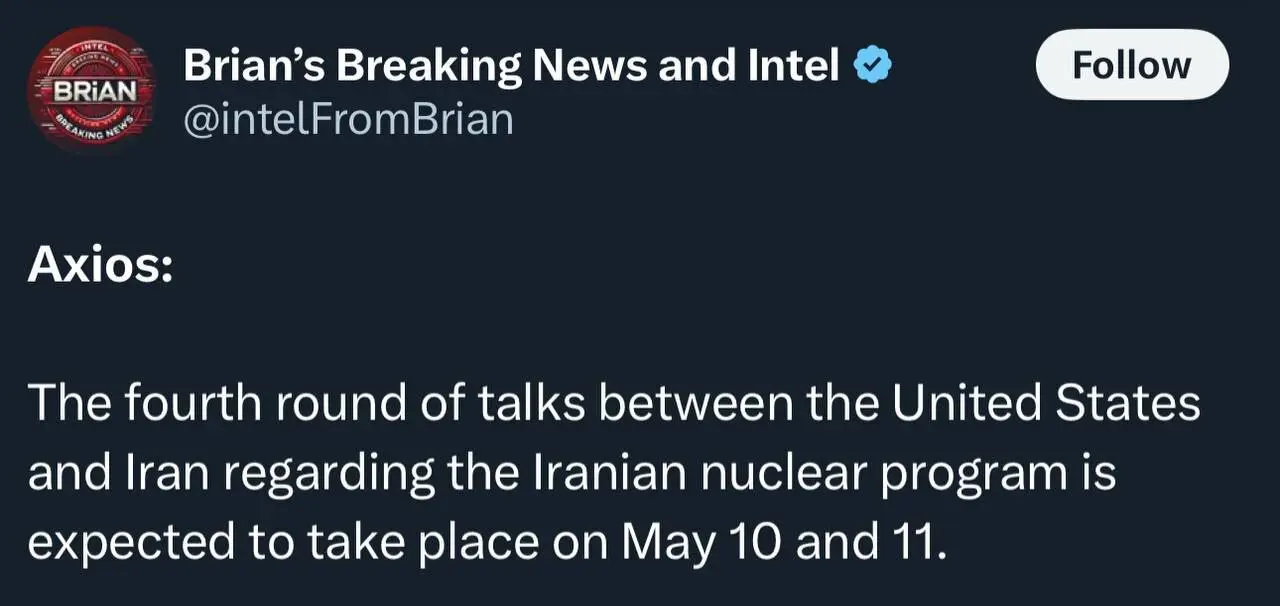The width and height of the screenshot is (1280, 606).
Task: Click the Follow button
Action: point(1131,65)
